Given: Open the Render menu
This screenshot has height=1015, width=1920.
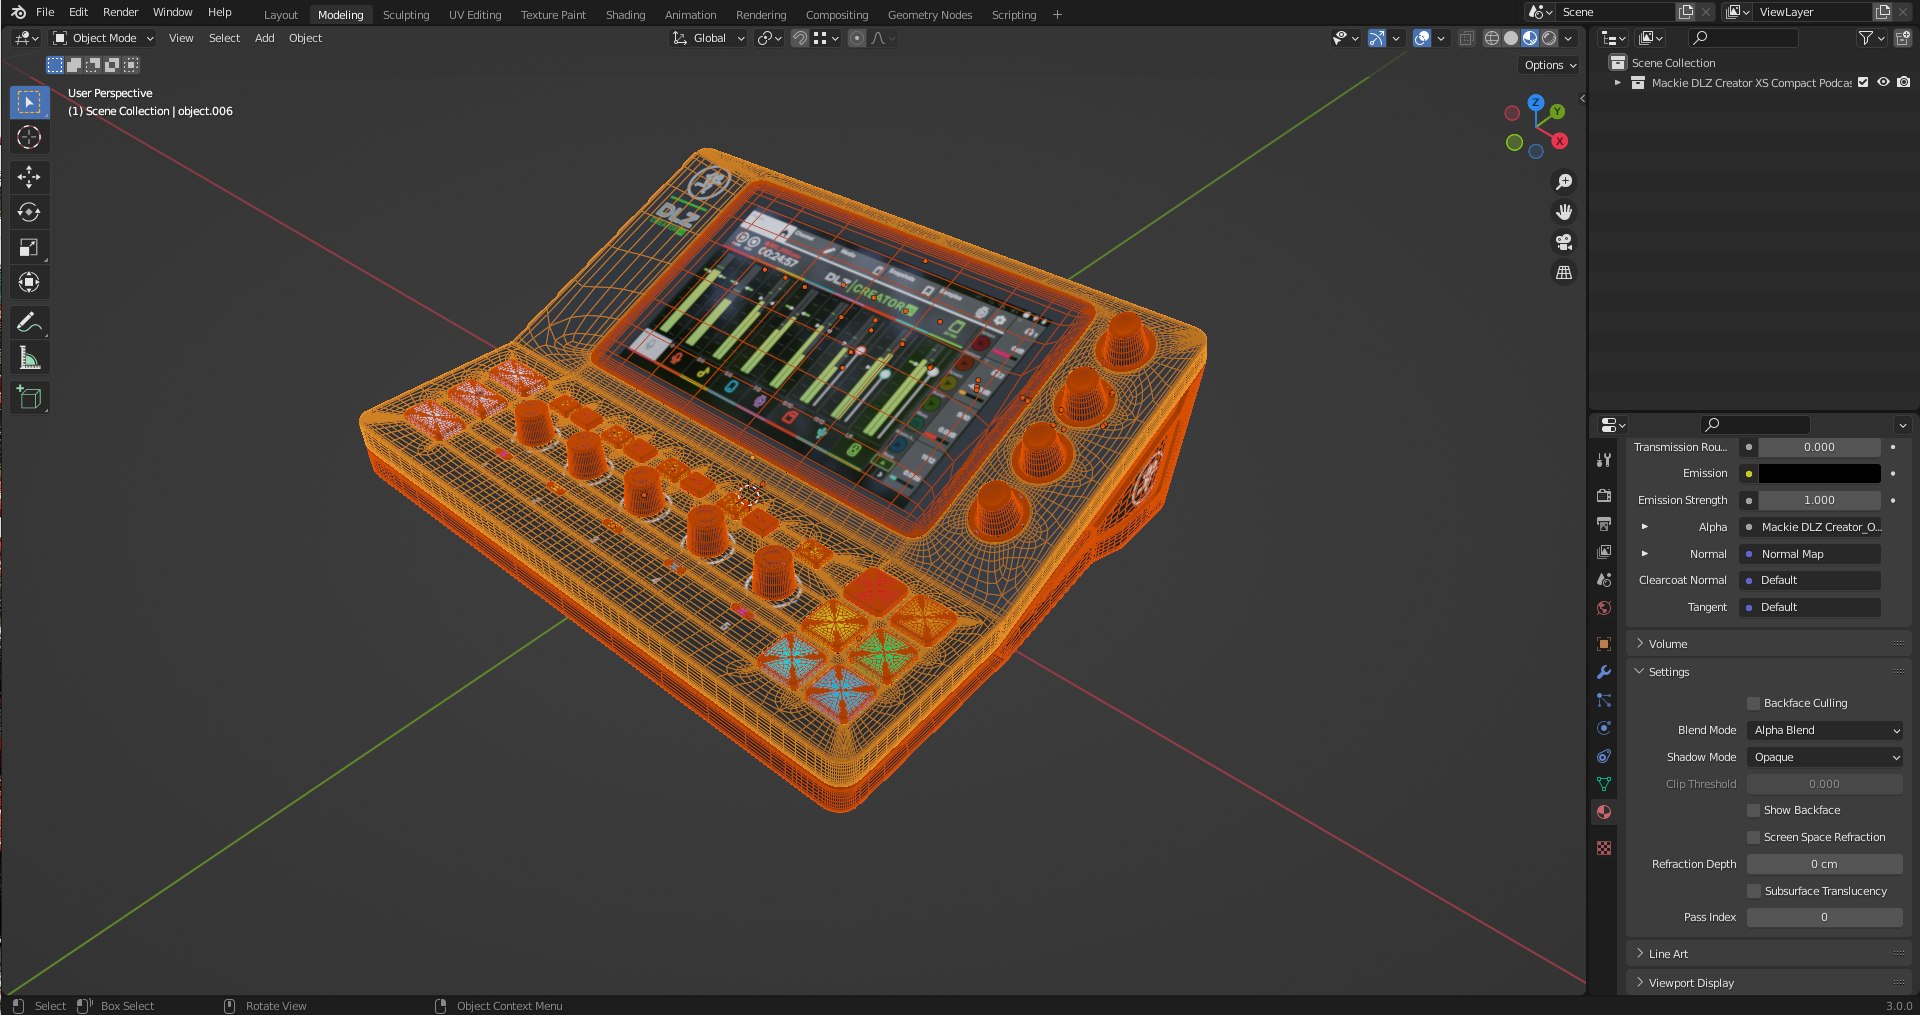Looking at the screenshot, I should click(120, 12).
